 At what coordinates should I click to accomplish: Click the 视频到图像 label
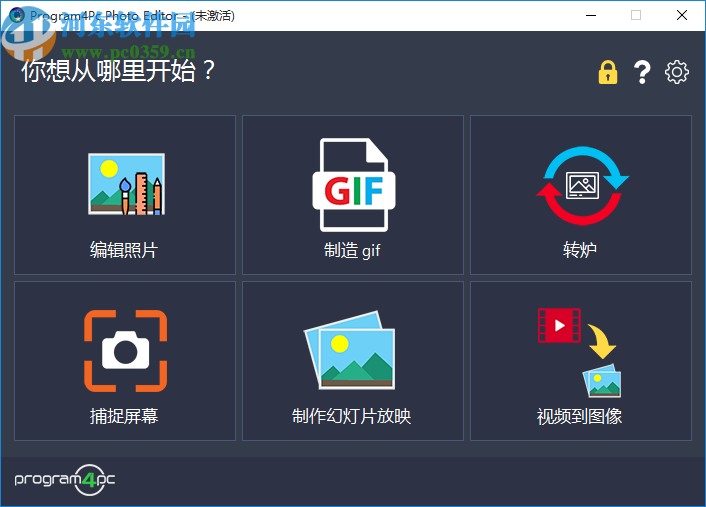point(579,416)
